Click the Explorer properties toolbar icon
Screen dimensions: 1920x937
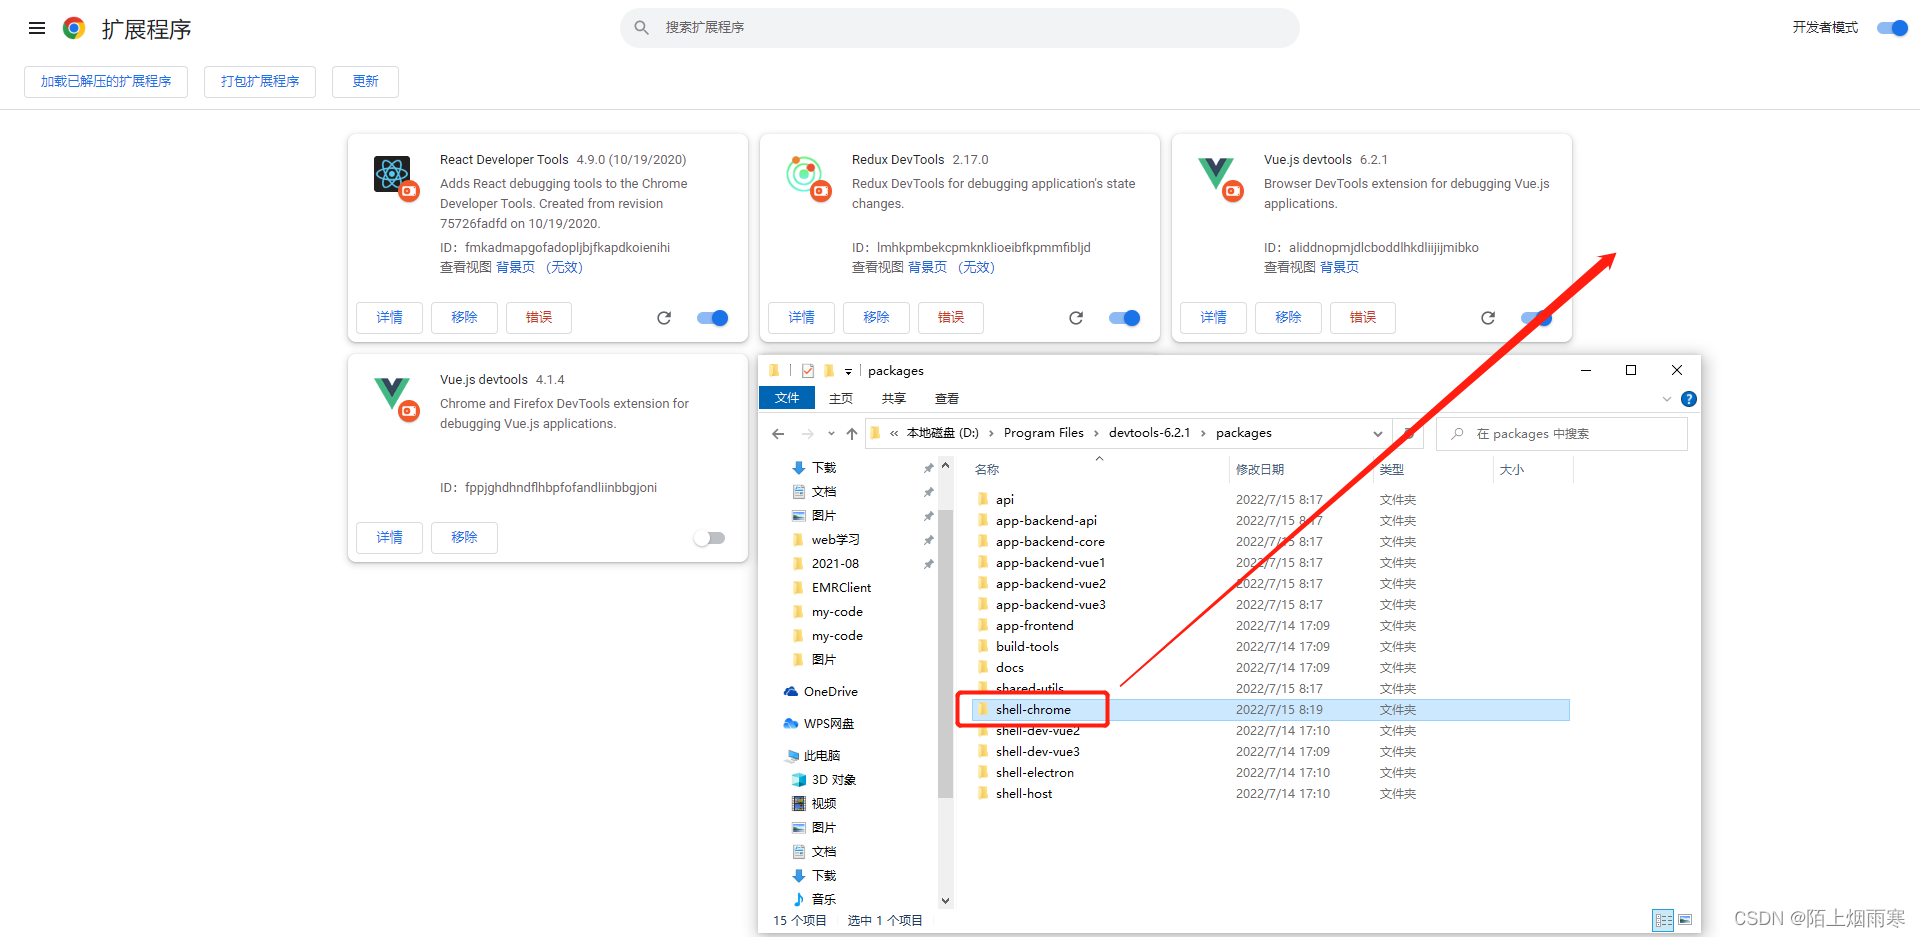[x=808, y=371]
